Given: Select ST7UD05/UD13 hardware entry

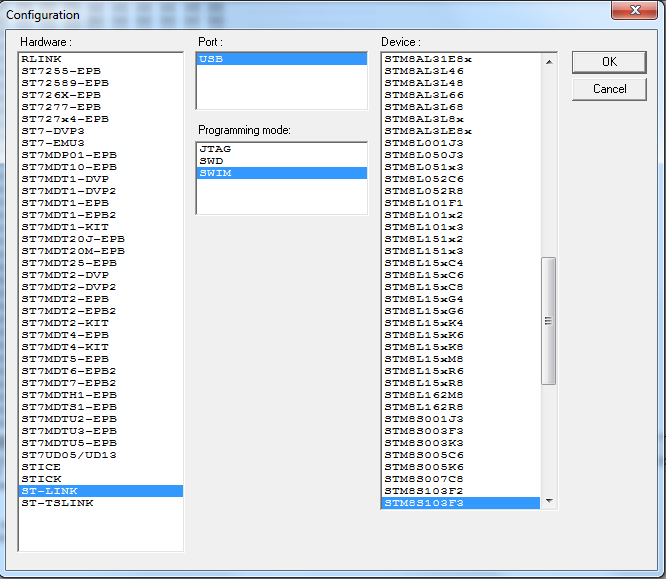Looking at the screenshot, I should coord(101,455).
